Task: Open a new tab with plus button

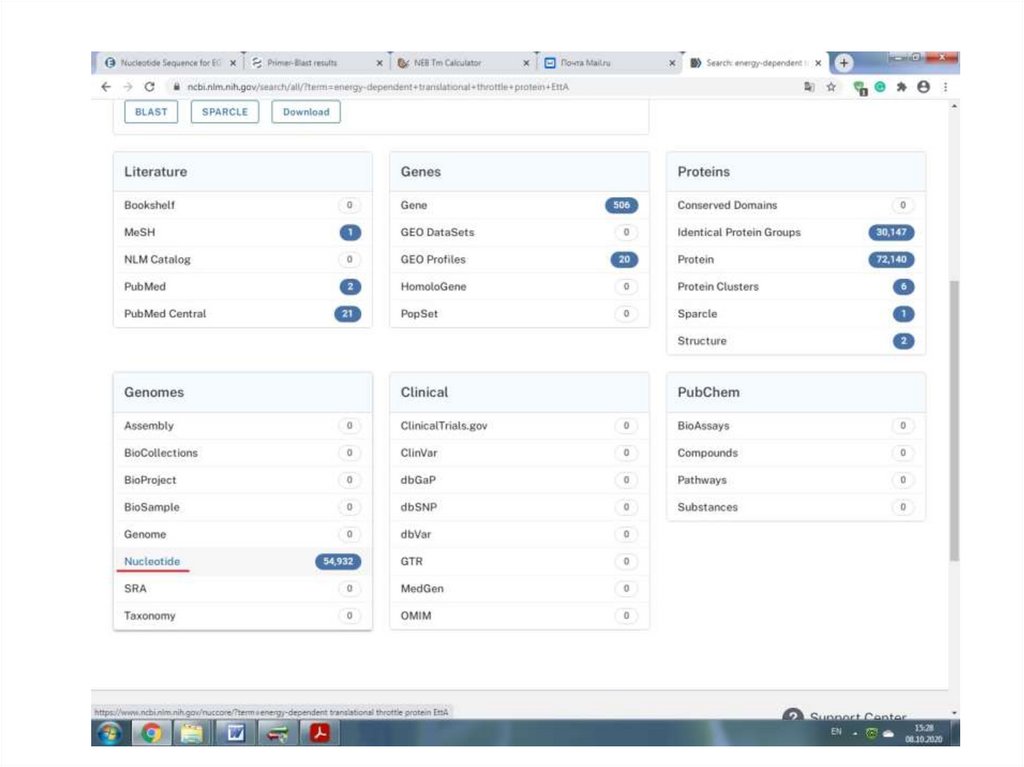Action: tap(844, 63)
